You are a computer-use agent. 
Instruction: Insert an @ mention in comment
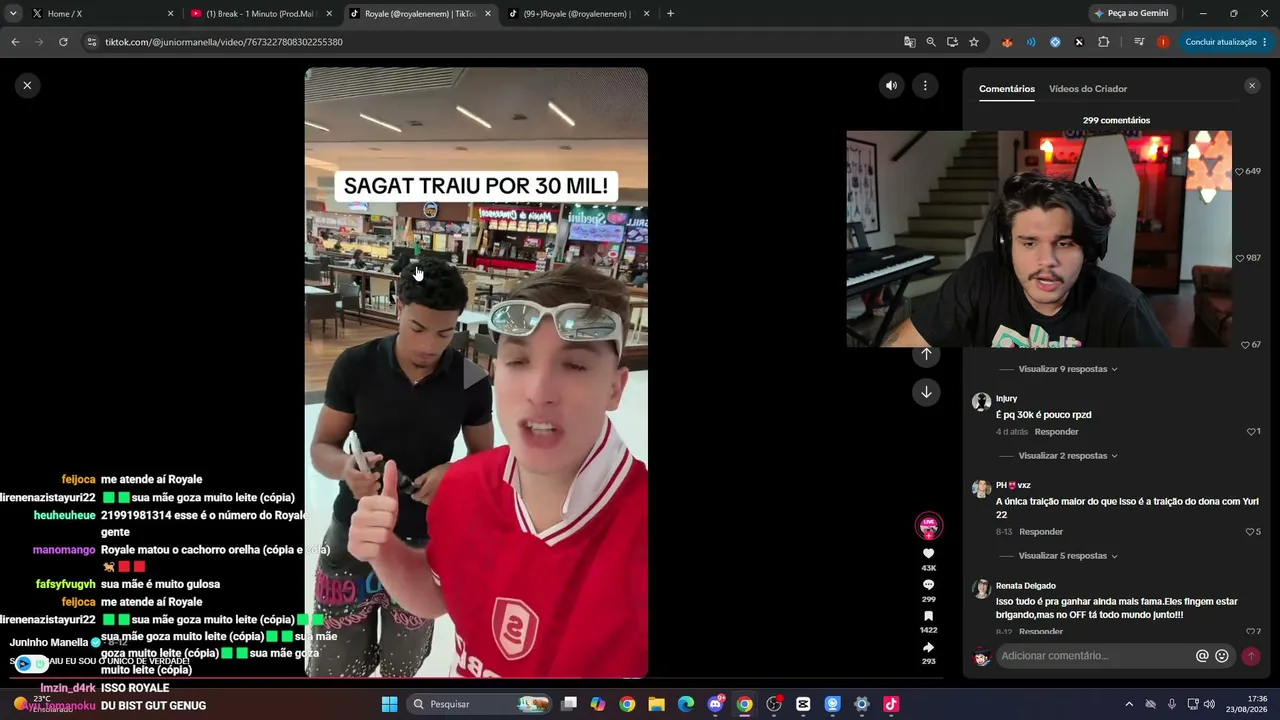pyautogui.click(x=1202, y=656)
